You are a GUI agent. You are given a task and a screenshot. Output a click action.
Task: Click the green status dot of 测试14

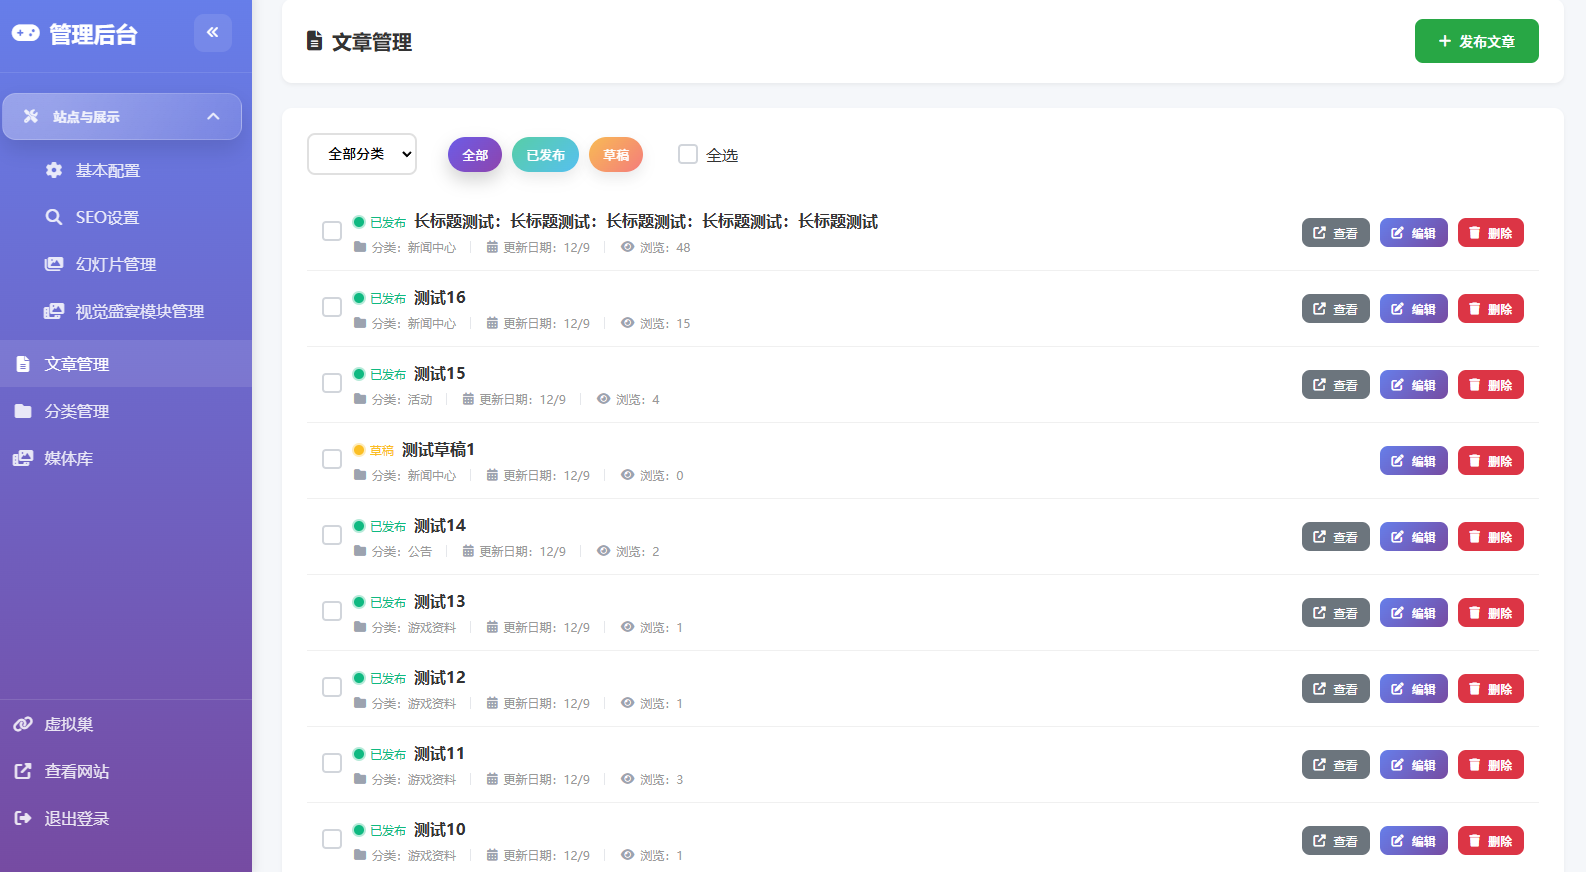tap(359, 526)
